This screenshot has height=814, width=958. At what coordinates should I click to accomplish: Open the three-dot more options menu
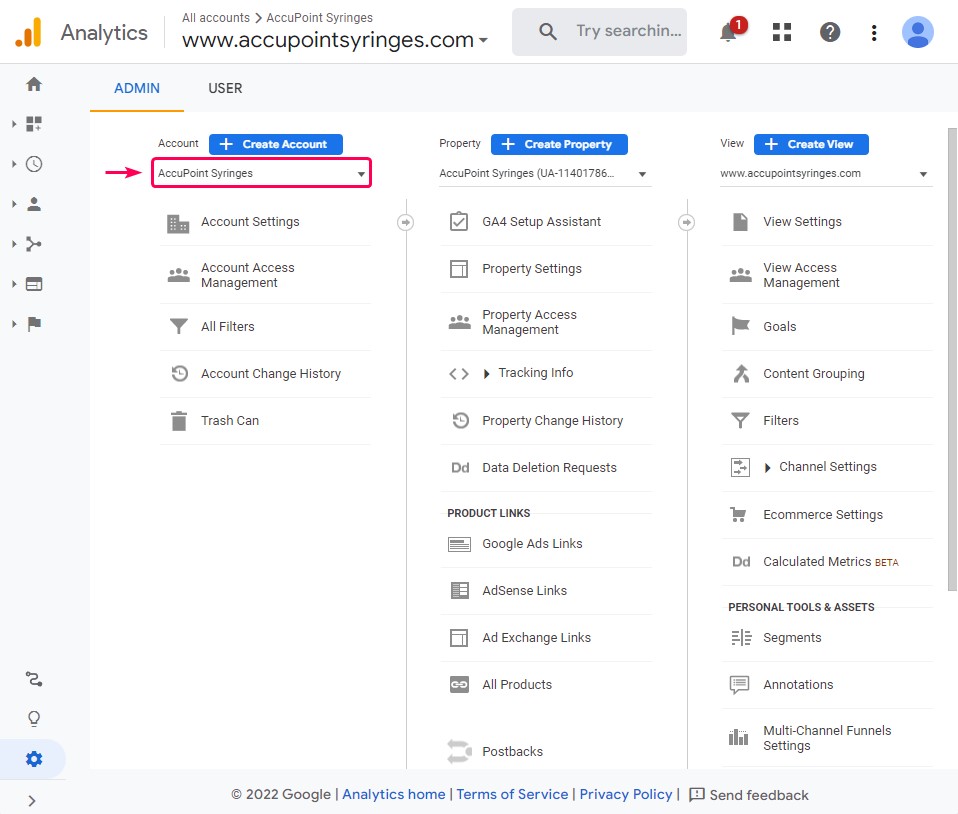874,32
